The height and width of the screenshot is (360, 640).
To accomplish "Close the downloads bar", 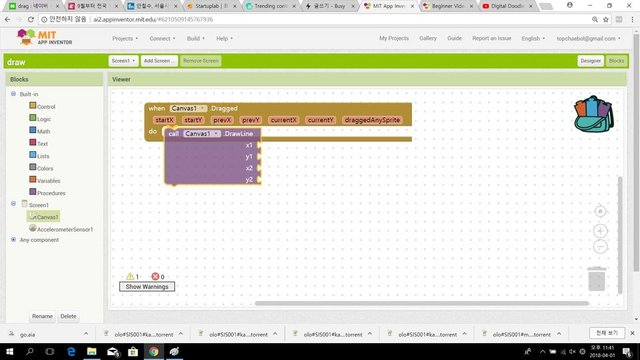I will [x=632, y=333].
